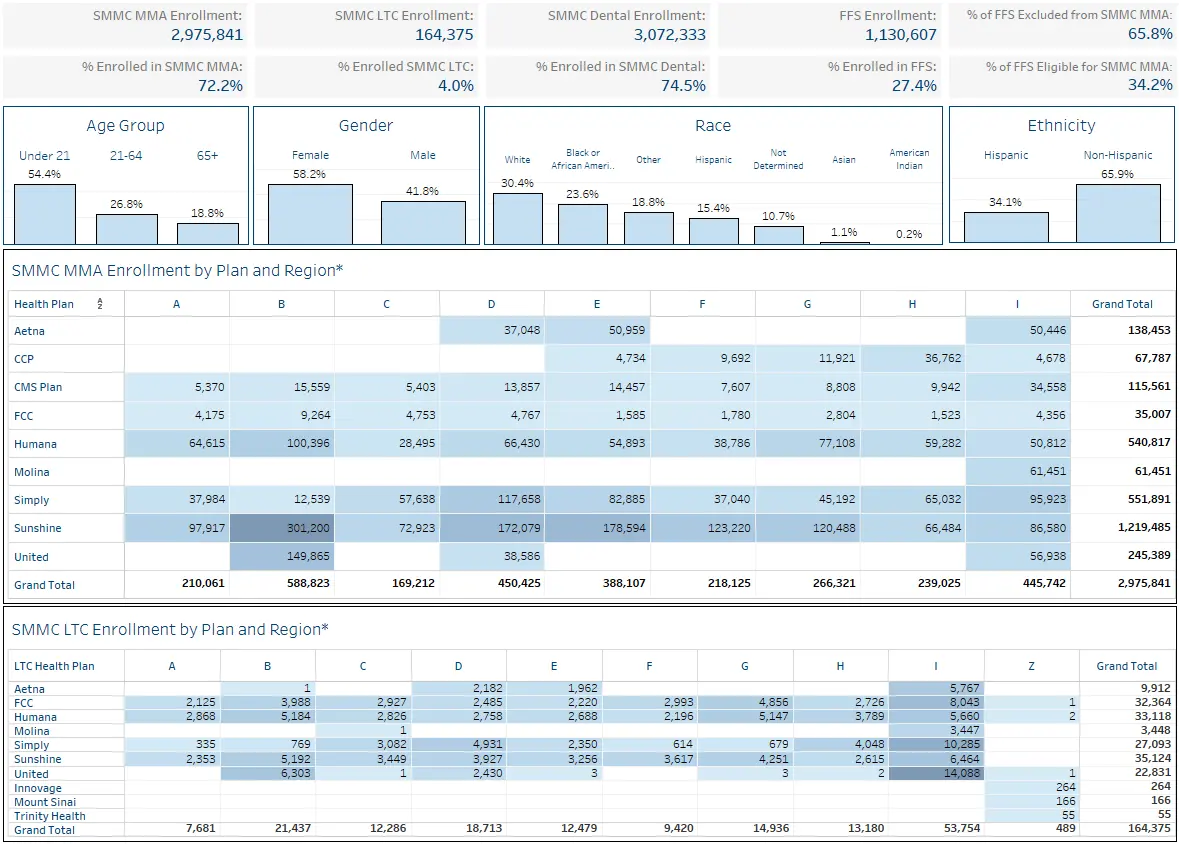The height and width of the screenshot is (844, 1179).
Task: Click LTC Aetna region I cell 5,767
Action: [x=936, y=688]
